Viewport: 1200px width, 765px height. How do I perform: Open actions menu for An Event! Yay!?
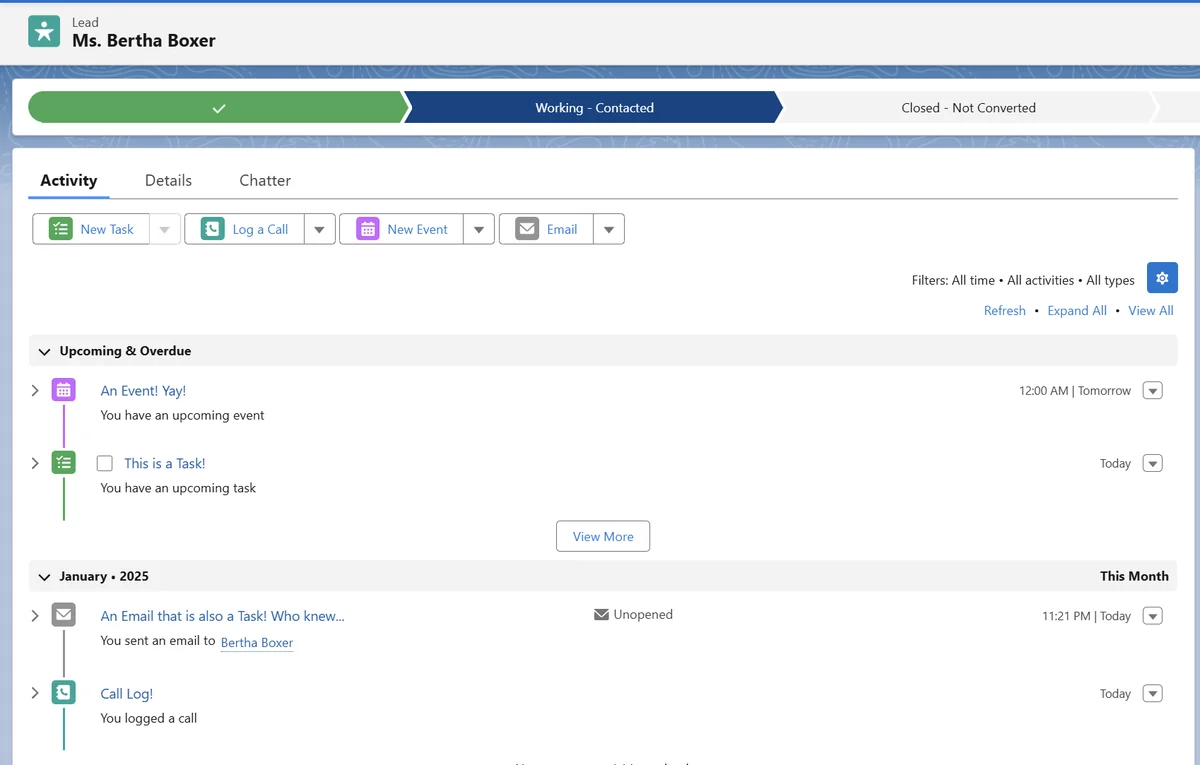click(x=1153, y=391)
